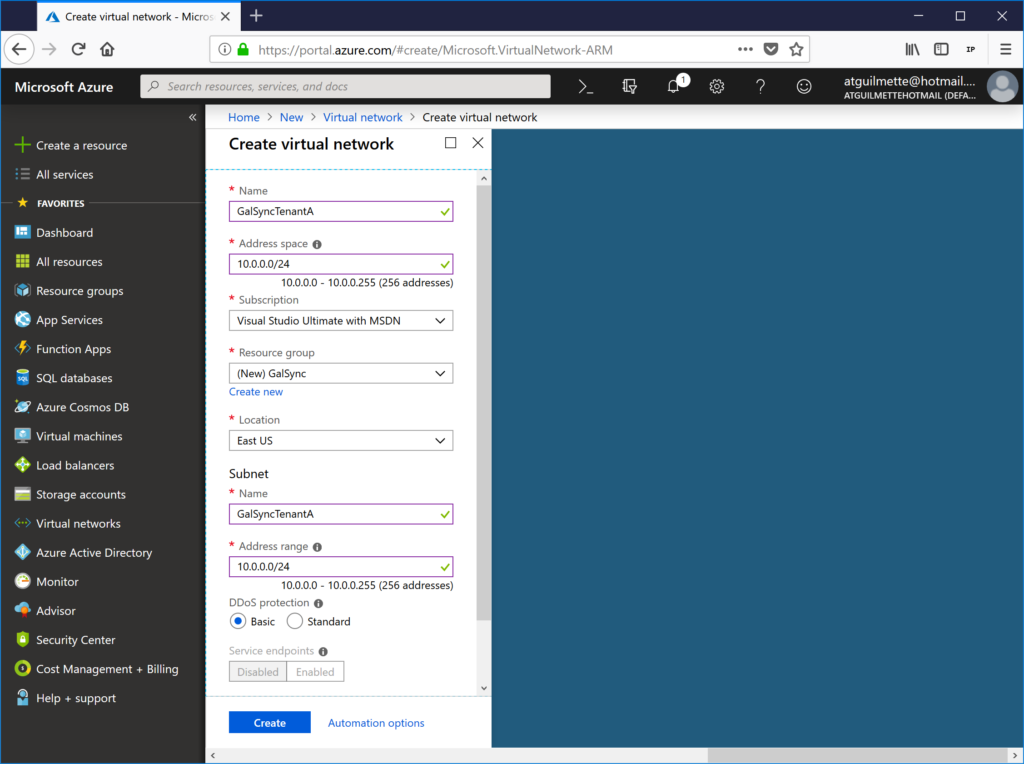Open the Subscription dropdown
Screen dimensions: 1024x764
pyautogui.click(x=341, y=320)
